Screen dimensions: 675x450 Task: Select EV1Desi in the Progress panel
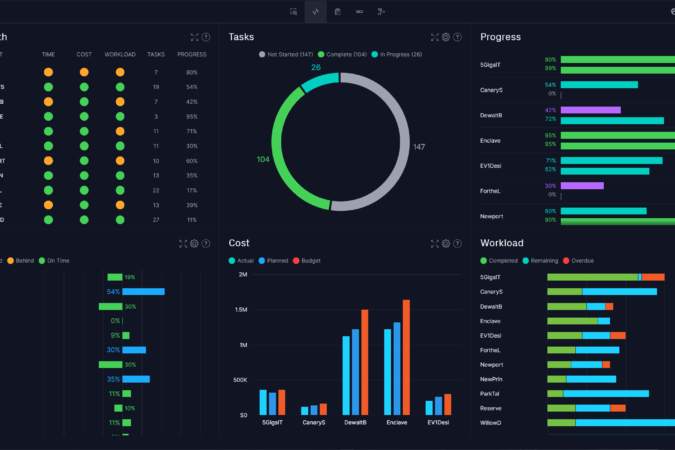point(491,166)
